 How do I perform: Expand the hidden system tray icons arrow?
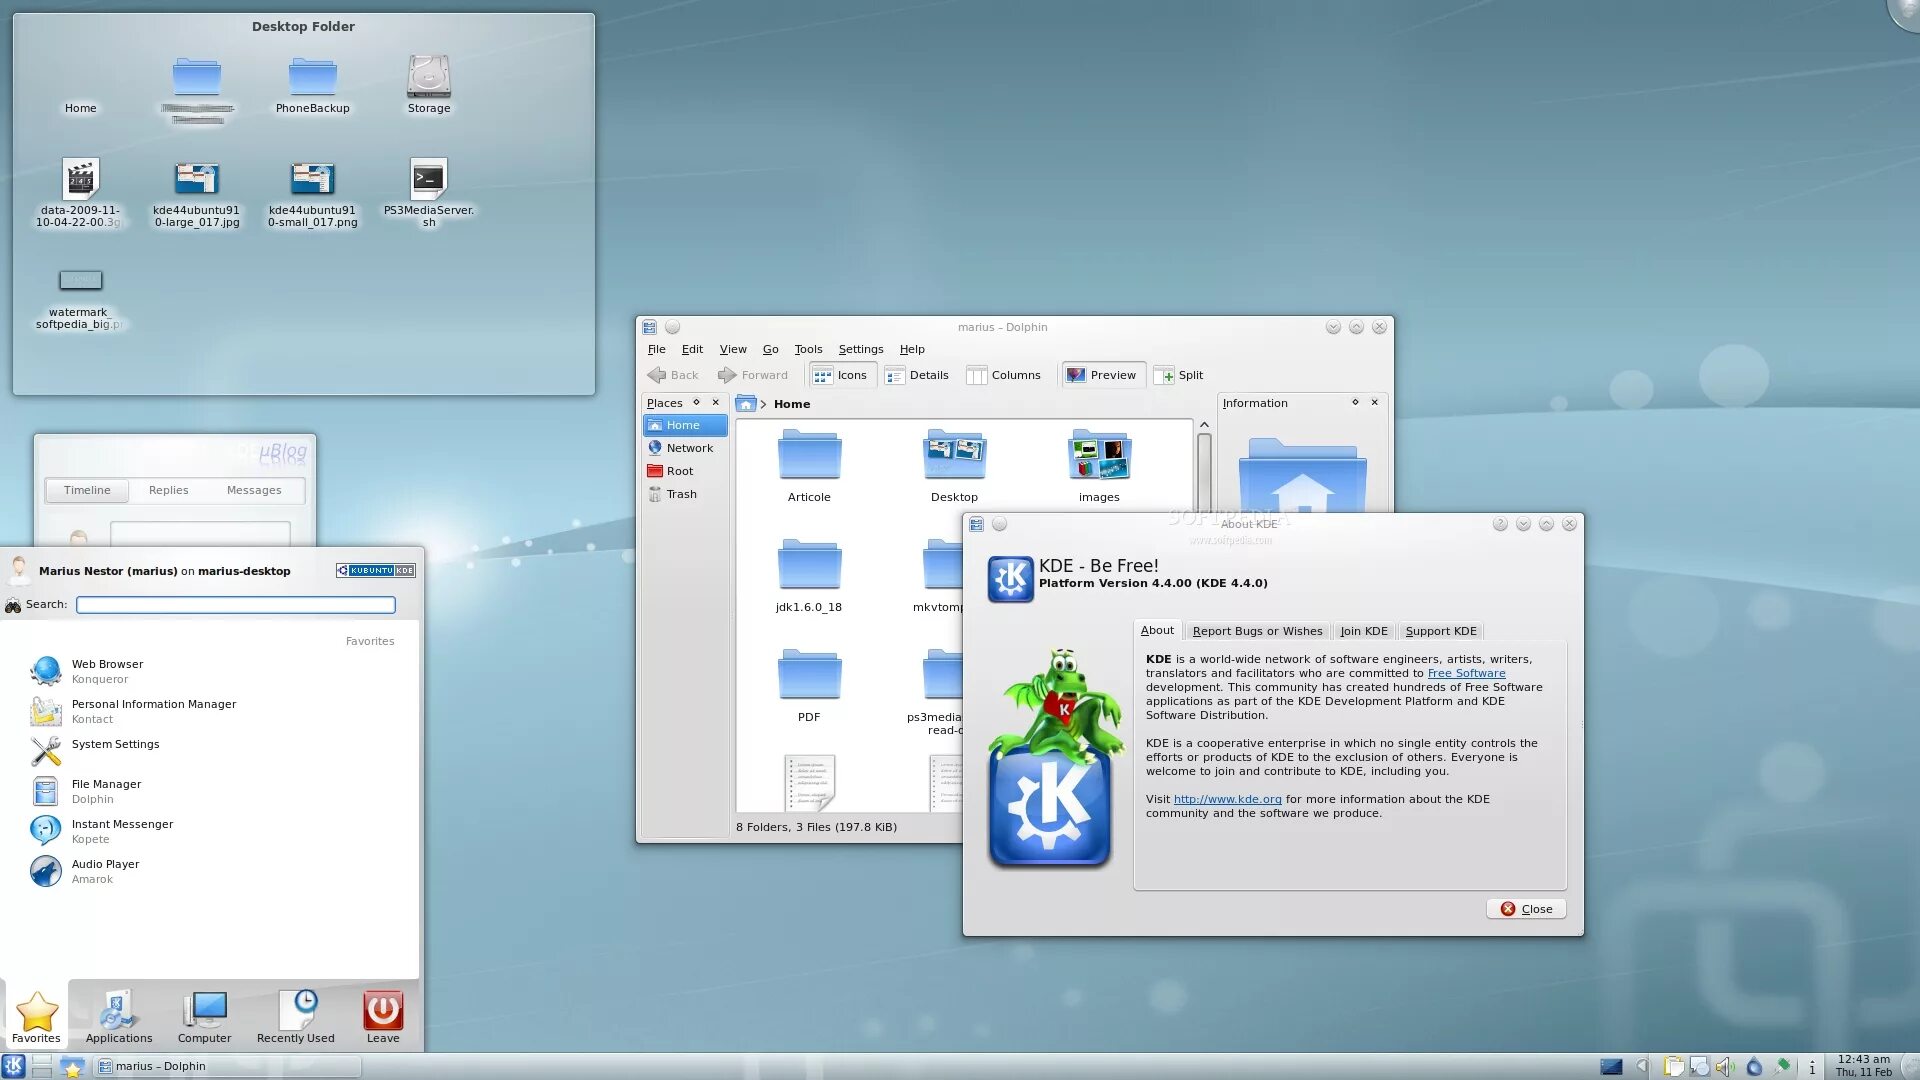[1642, 1067]
